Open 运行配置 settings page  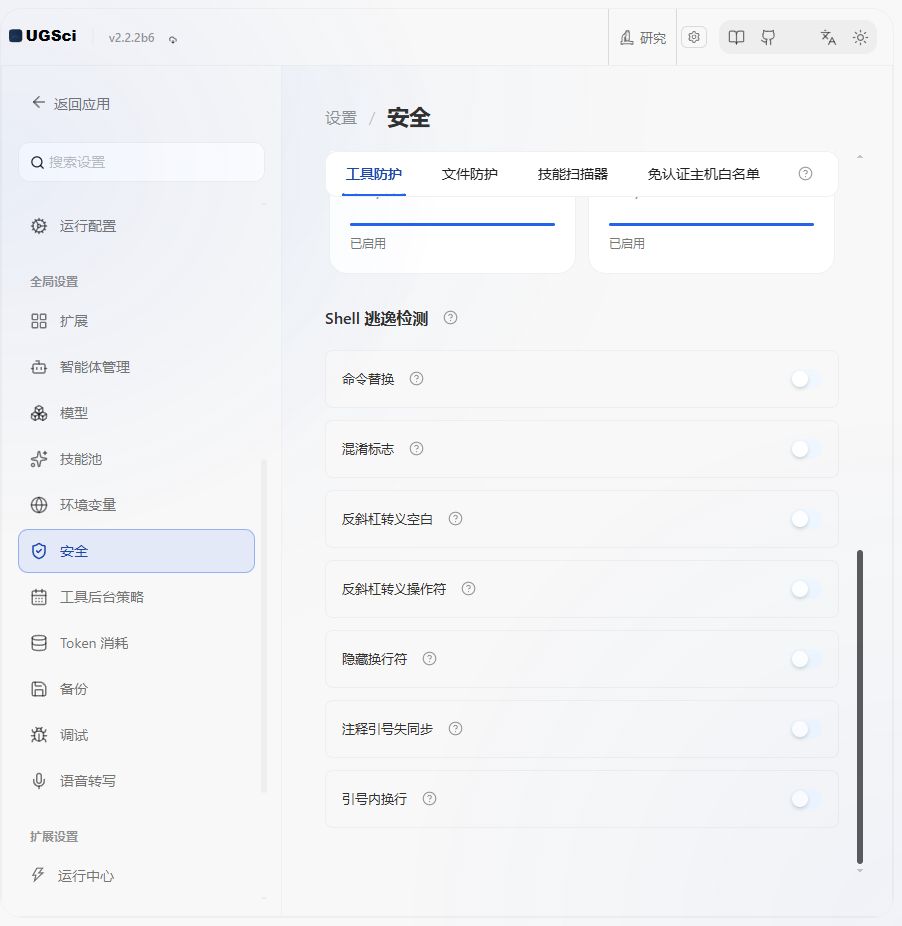(136, 226)
